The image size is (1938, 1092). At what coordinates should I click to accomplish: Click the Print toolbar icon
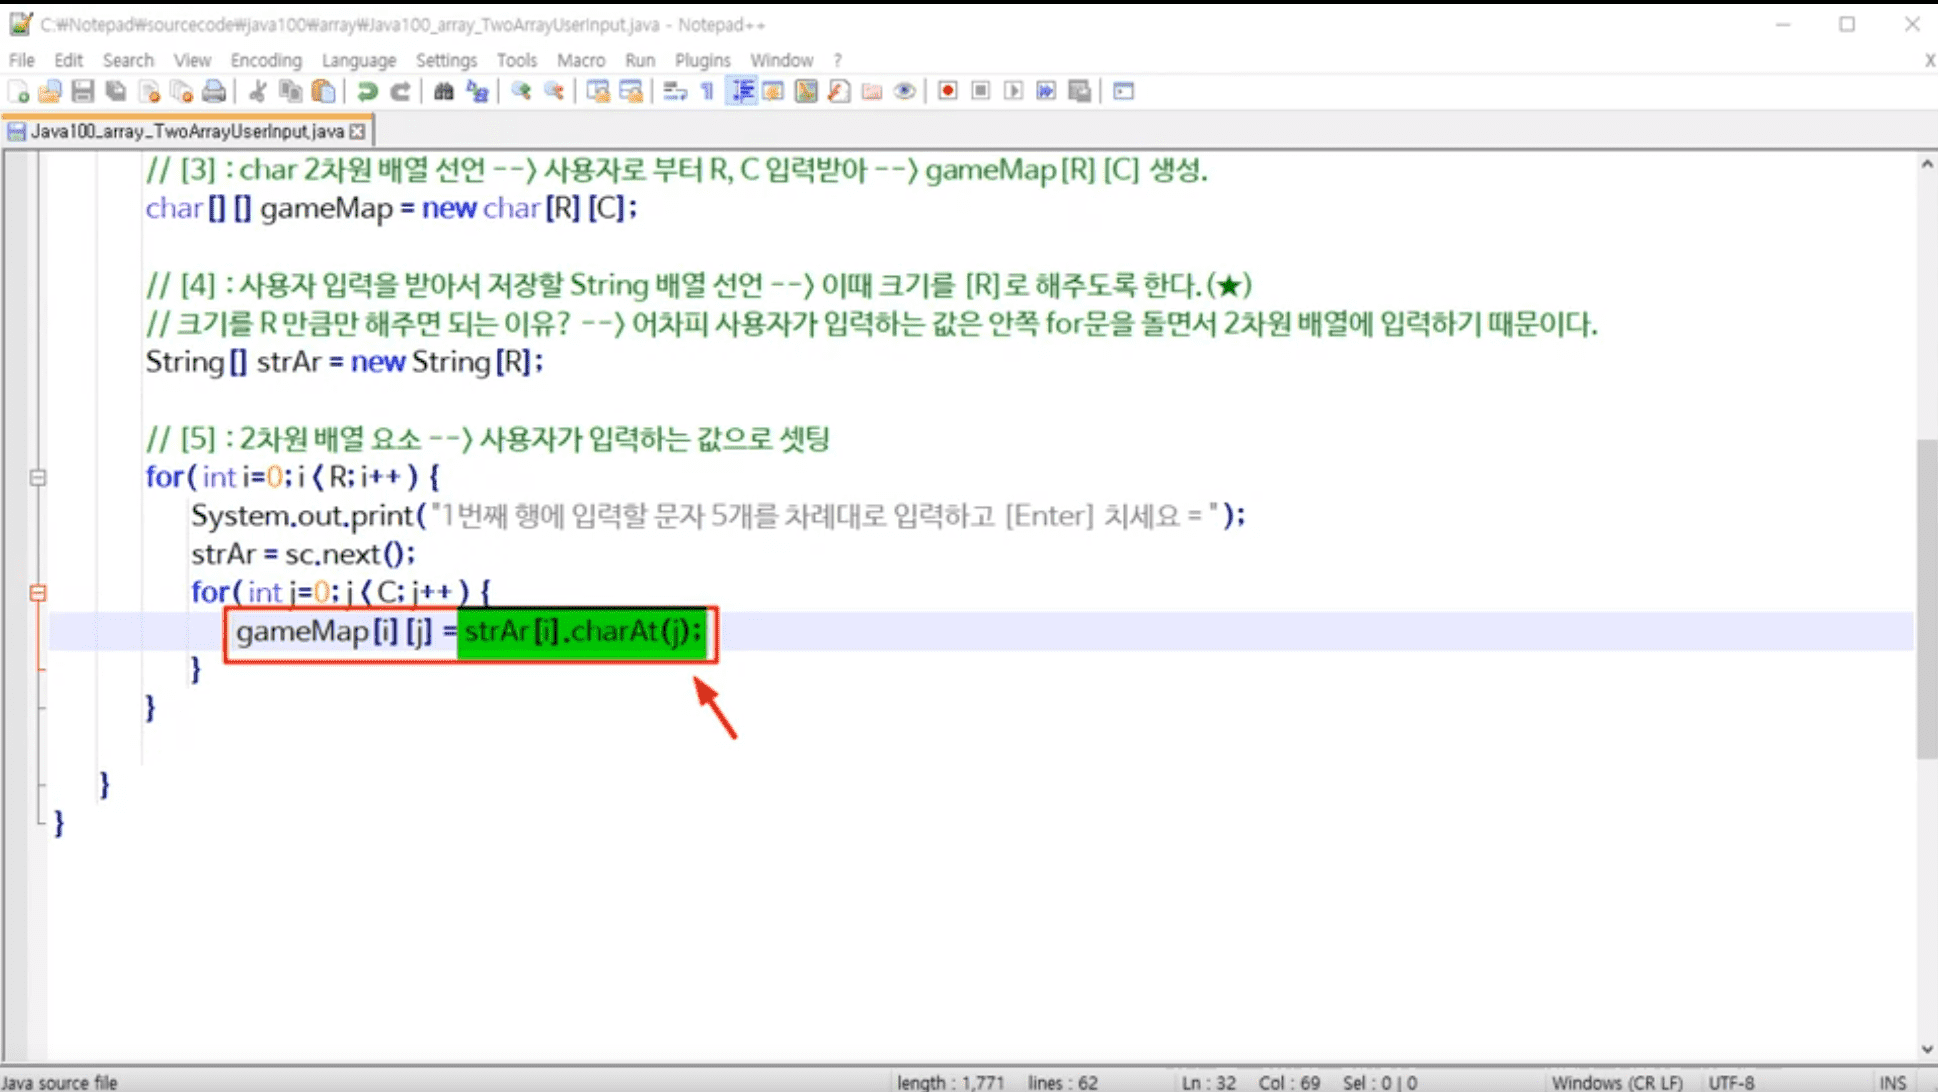coord(213,91)
